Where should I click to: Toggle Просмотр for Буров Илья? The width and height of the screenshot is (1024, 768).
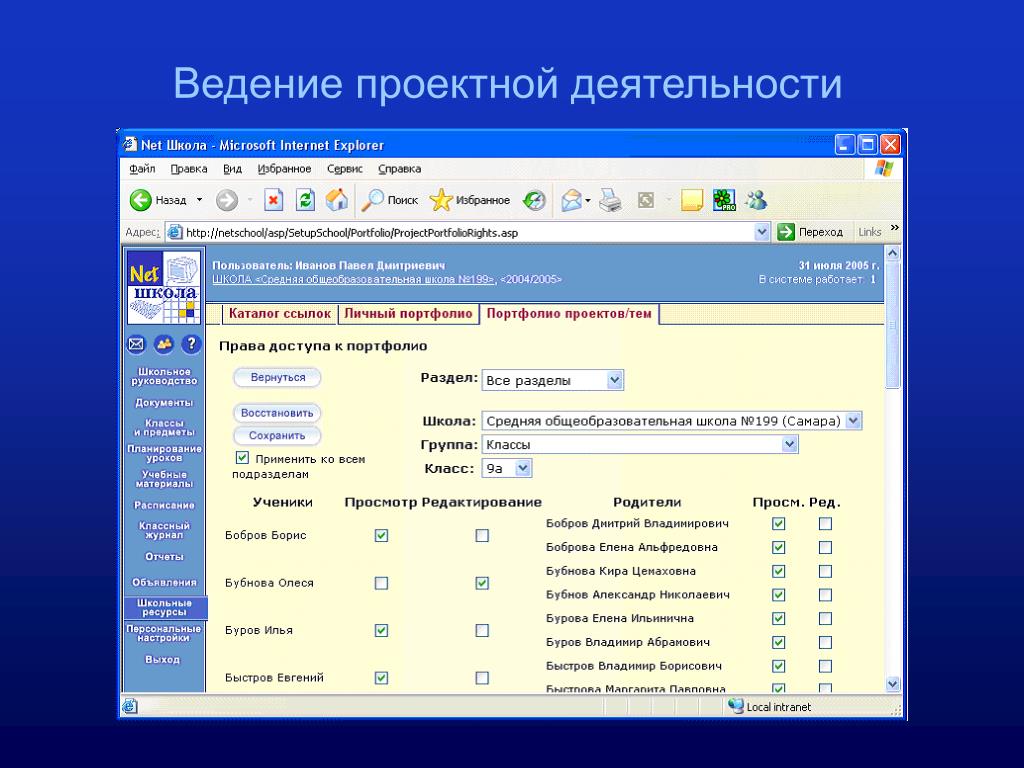[x=381, y=631]
